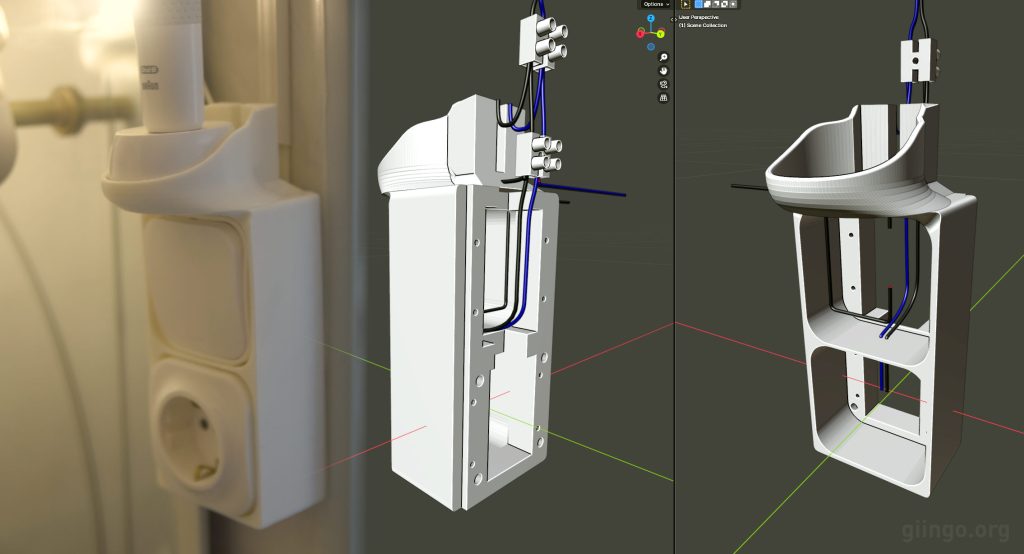Choose the Invert Selection mode icon
The image size is (1024, 554).
pos(725,5)
